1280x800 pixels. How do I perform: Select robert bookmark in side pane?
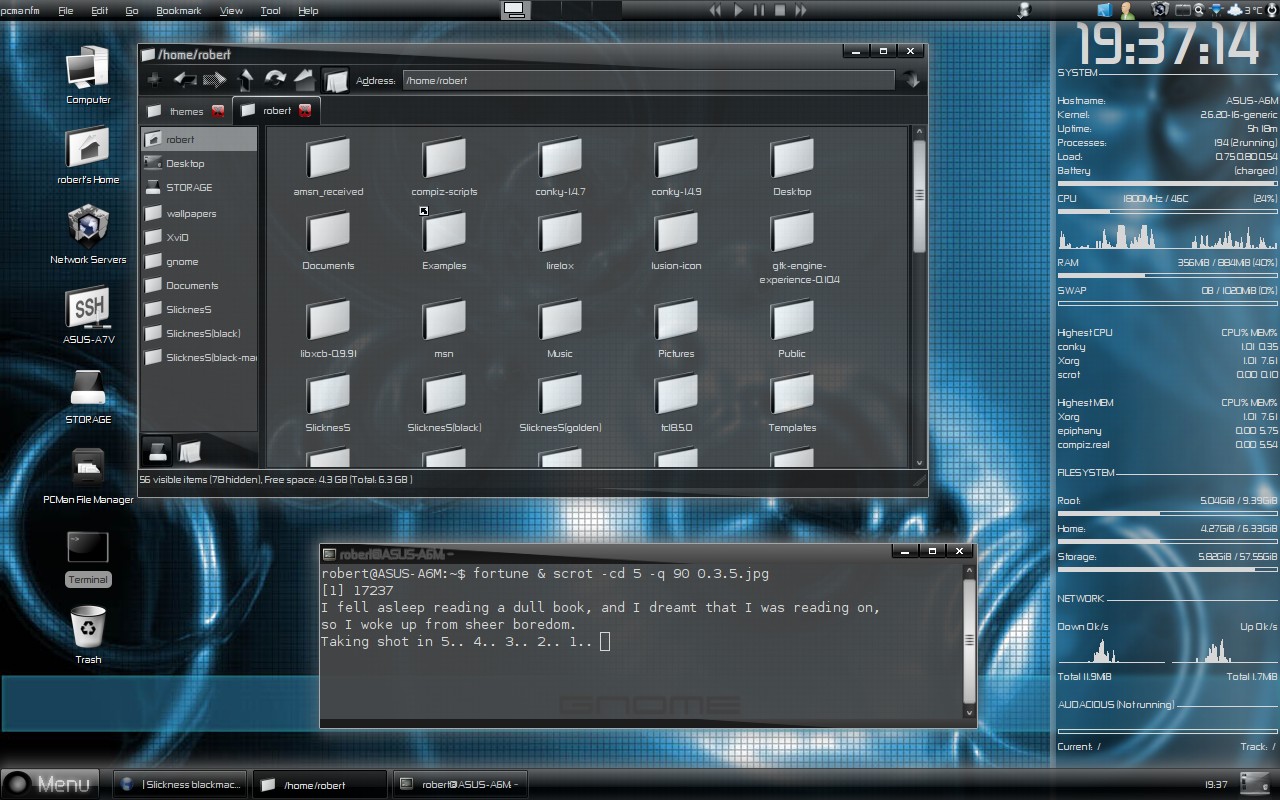[x=199, y=139]
